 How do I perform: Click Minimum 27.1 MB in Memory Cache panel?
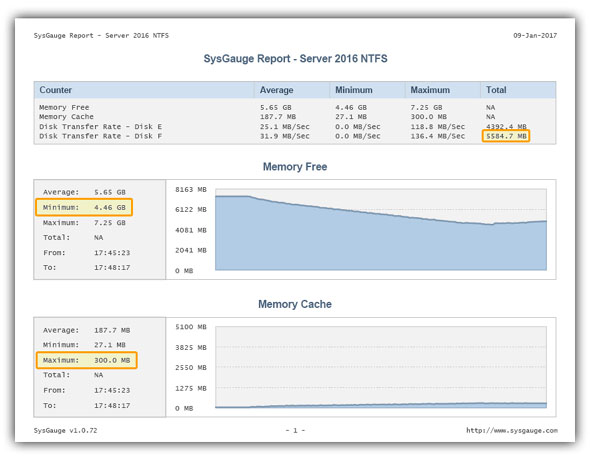click(x=84, y=345)
